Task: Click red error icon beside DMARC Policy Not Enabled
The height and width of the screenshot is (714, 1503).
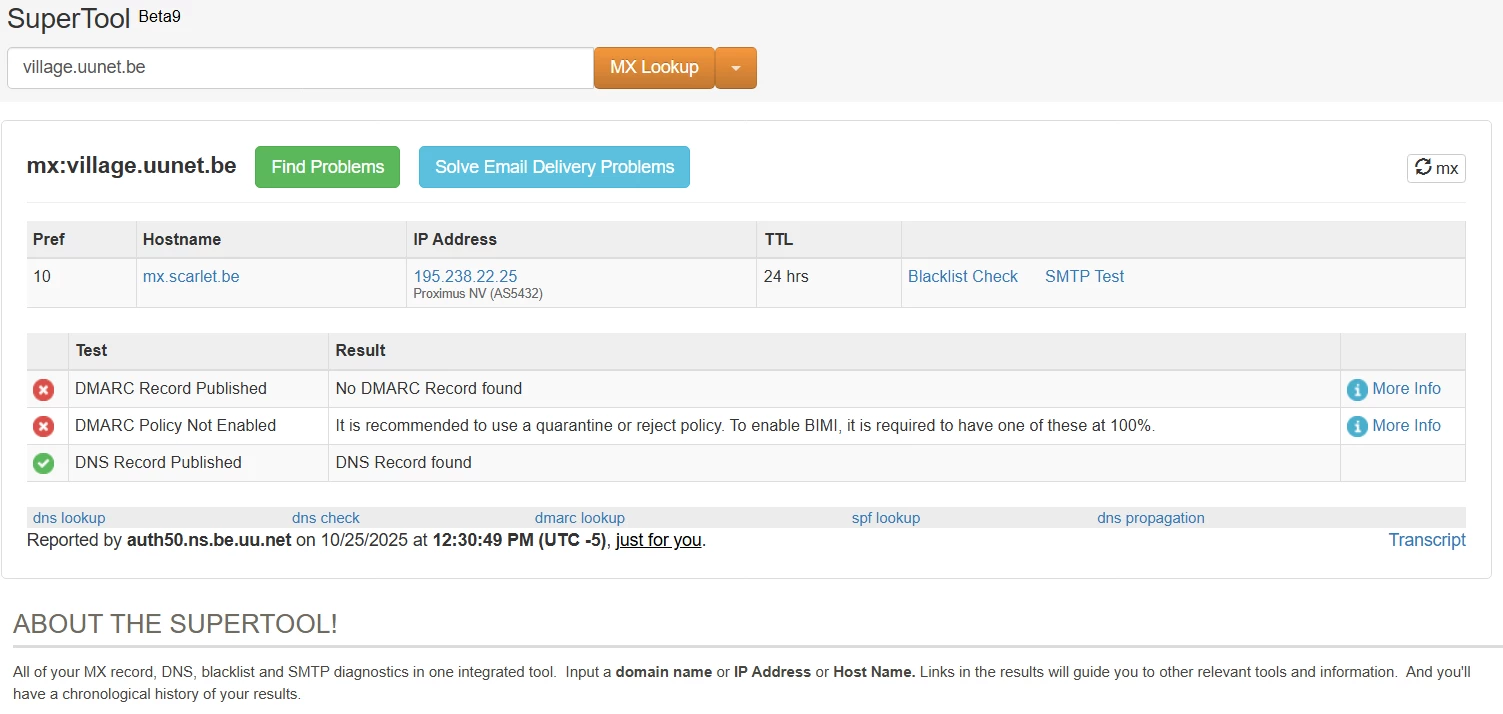Action: click(x=43, y=427)
